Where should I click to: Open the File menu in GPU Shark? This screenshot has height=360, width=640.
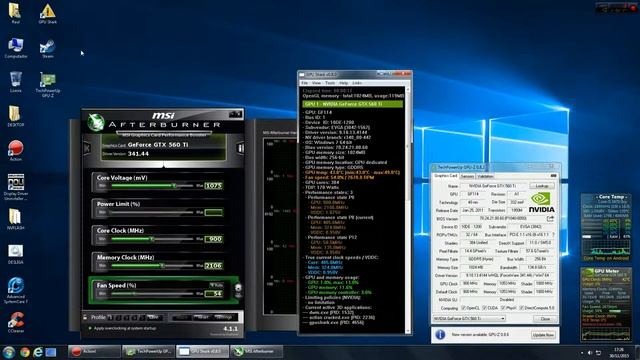[x=304, y=83]
